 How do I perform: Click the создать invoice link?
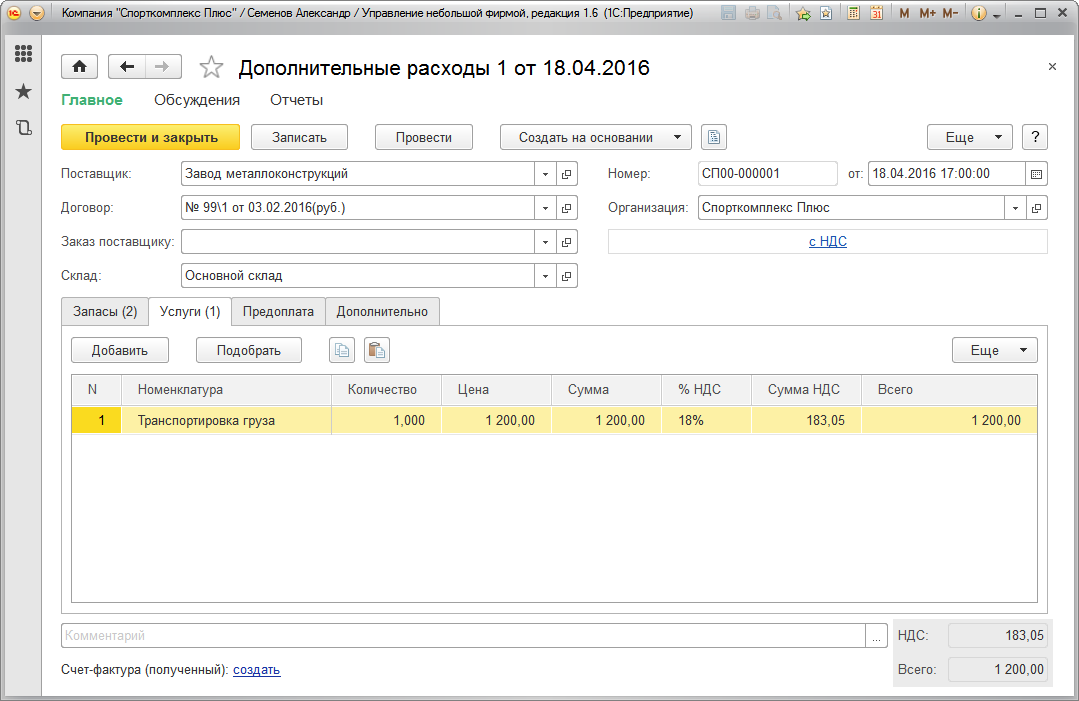[x=256, y=670]
